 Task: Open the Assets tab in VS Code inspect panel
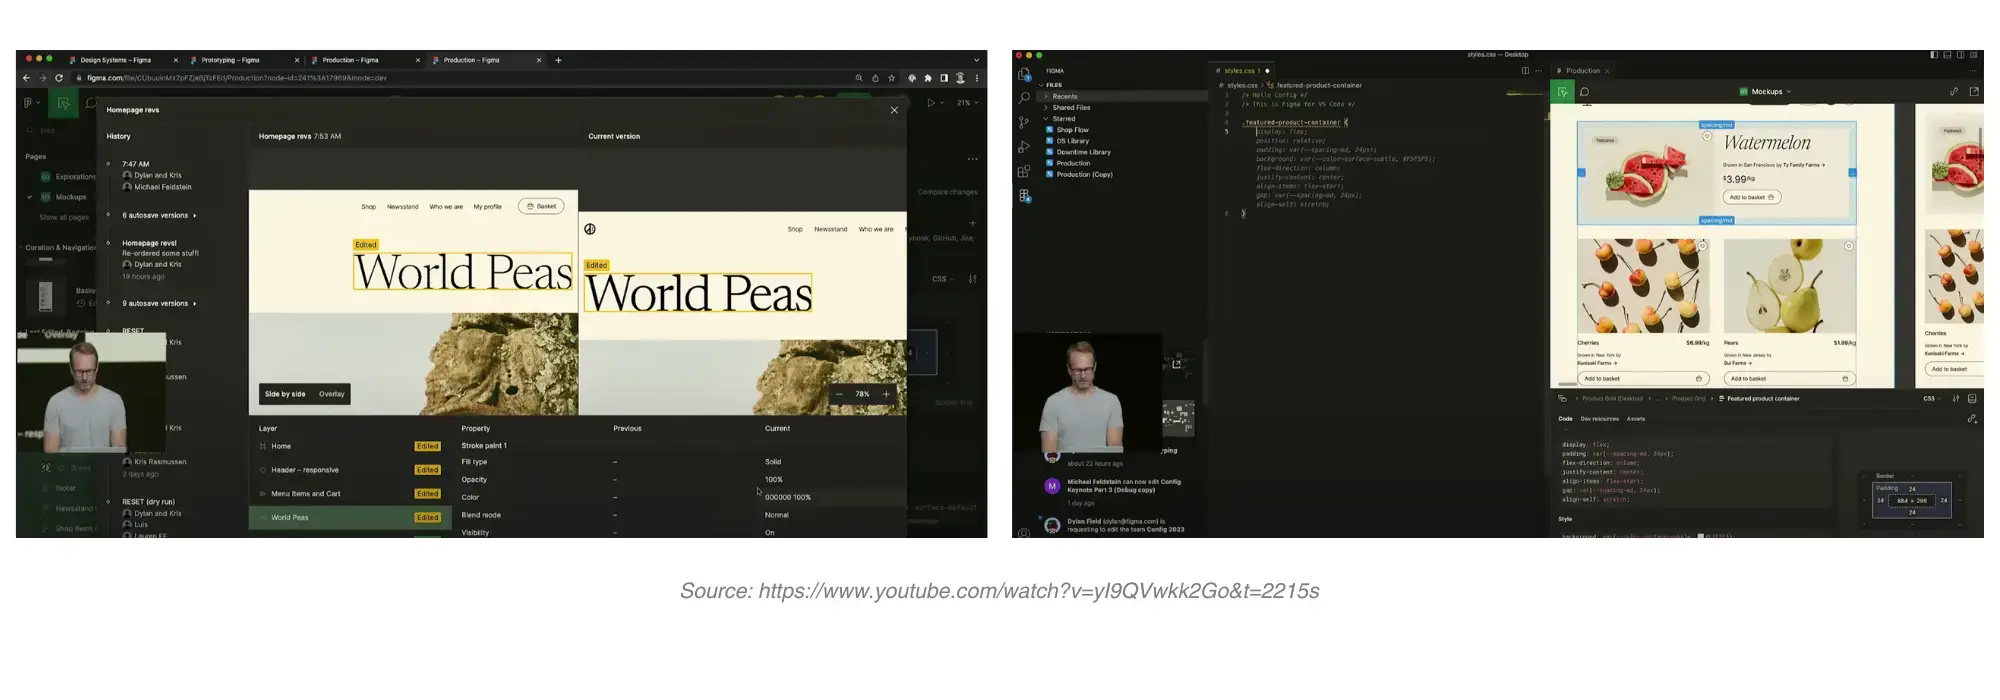coord(1636,419)
